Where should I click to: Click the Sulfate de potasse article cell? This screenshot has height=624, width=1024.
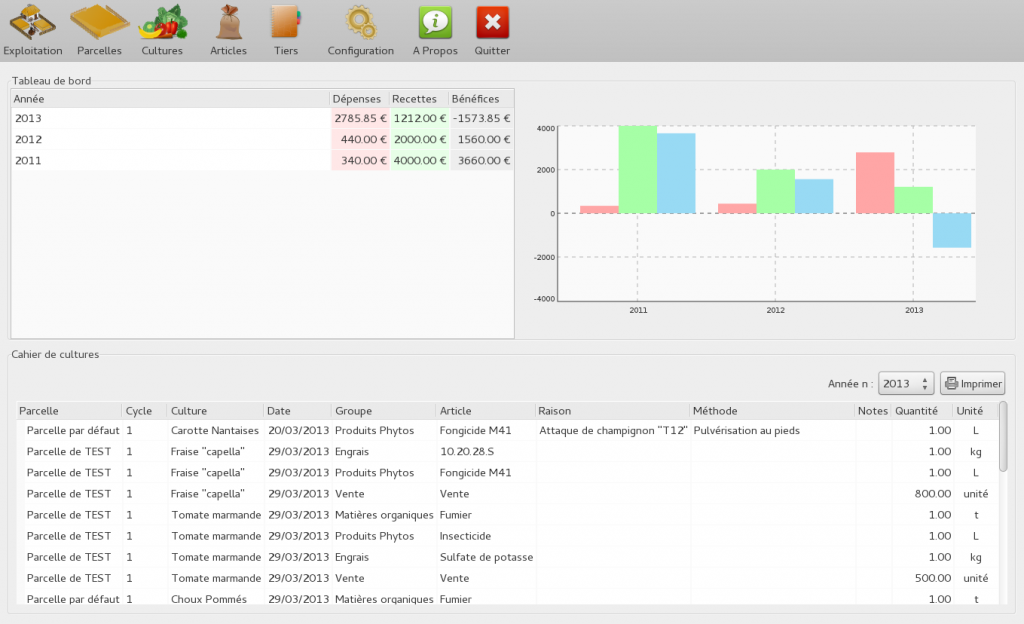pyautogui.click(x=487, y=557)
